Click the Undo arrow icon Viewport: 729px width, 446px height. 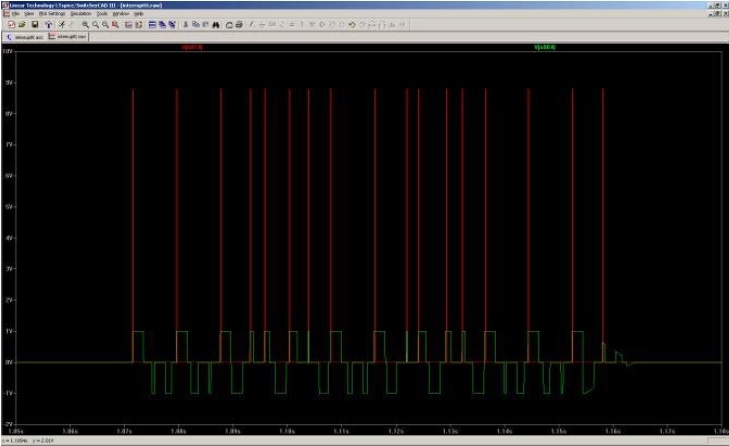pyautogui.click(x=352, y=25)
